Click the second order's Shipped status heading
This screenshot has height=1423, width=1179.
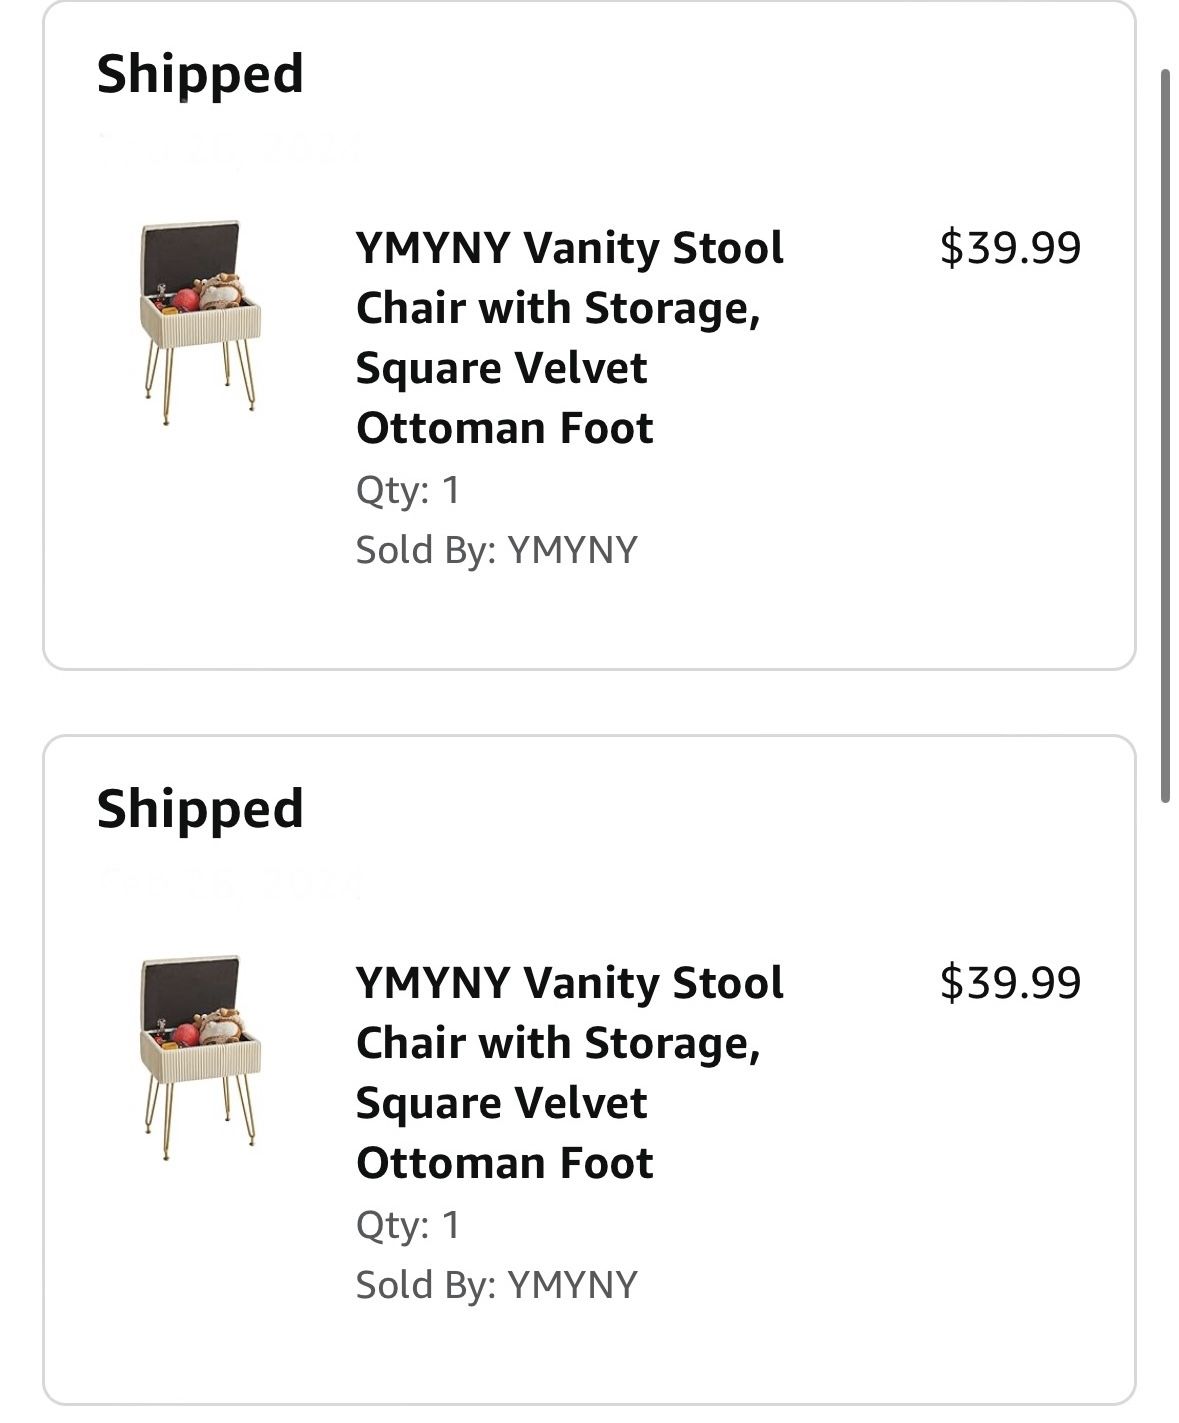200,809
